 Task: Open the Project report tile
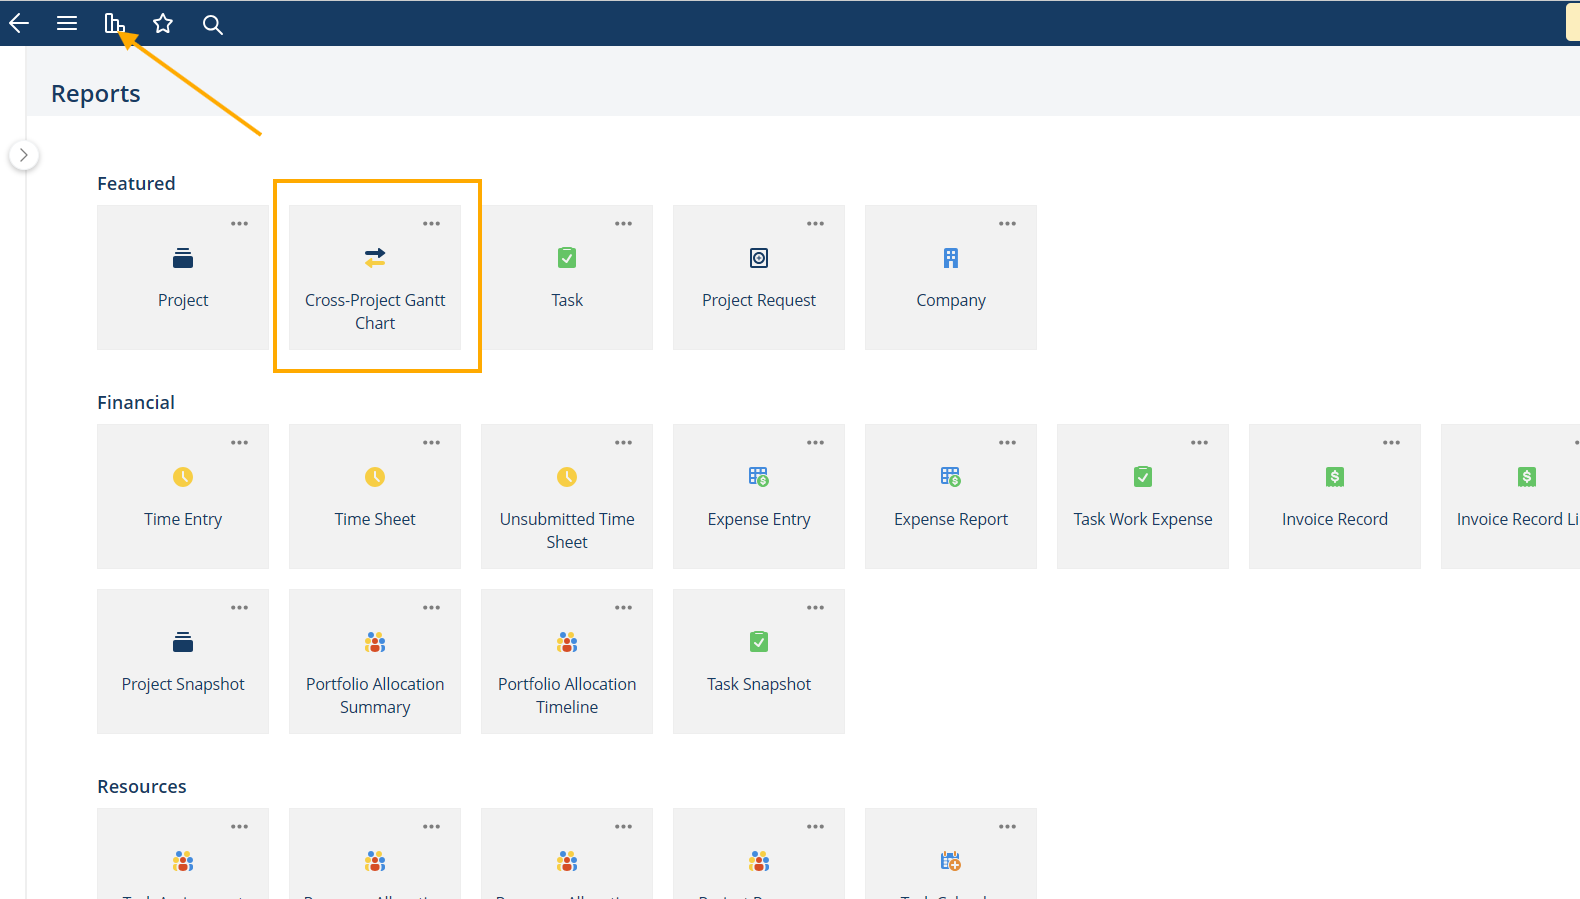183,277
